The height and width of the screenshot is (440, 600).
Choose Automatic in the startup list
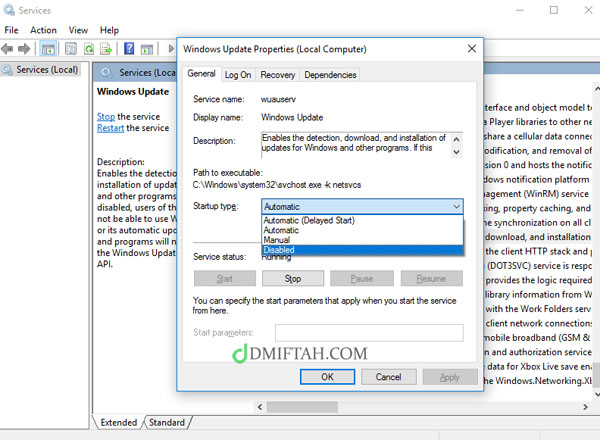[362, 230]
